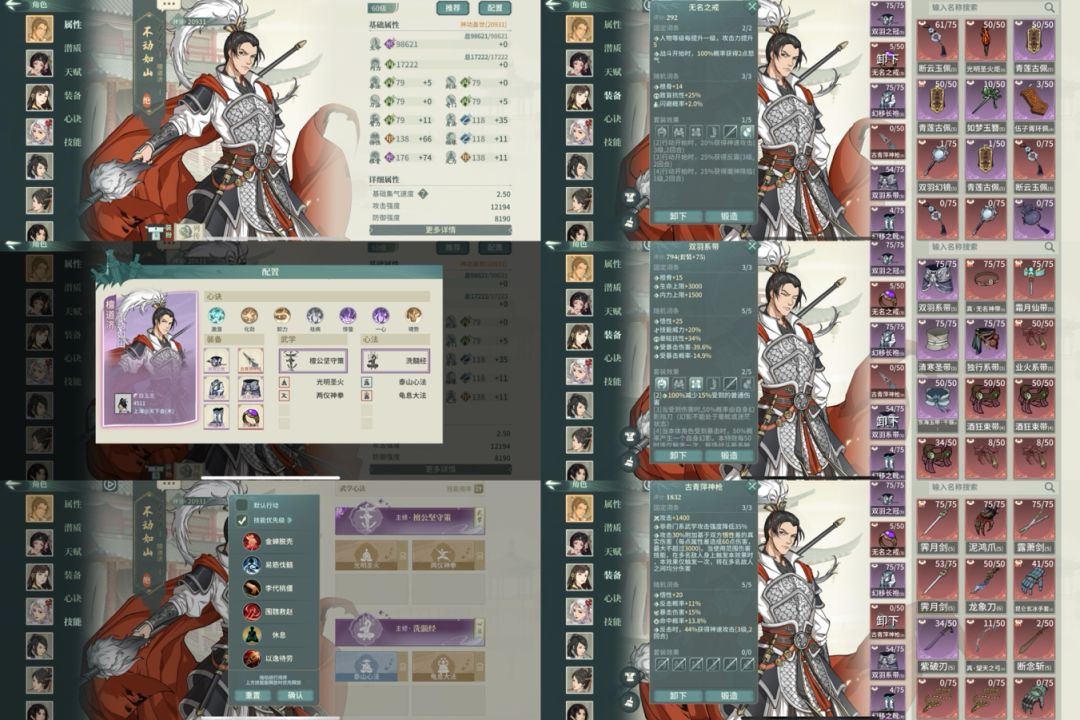Click 重置 button in skill priority popup

(253, 695)
